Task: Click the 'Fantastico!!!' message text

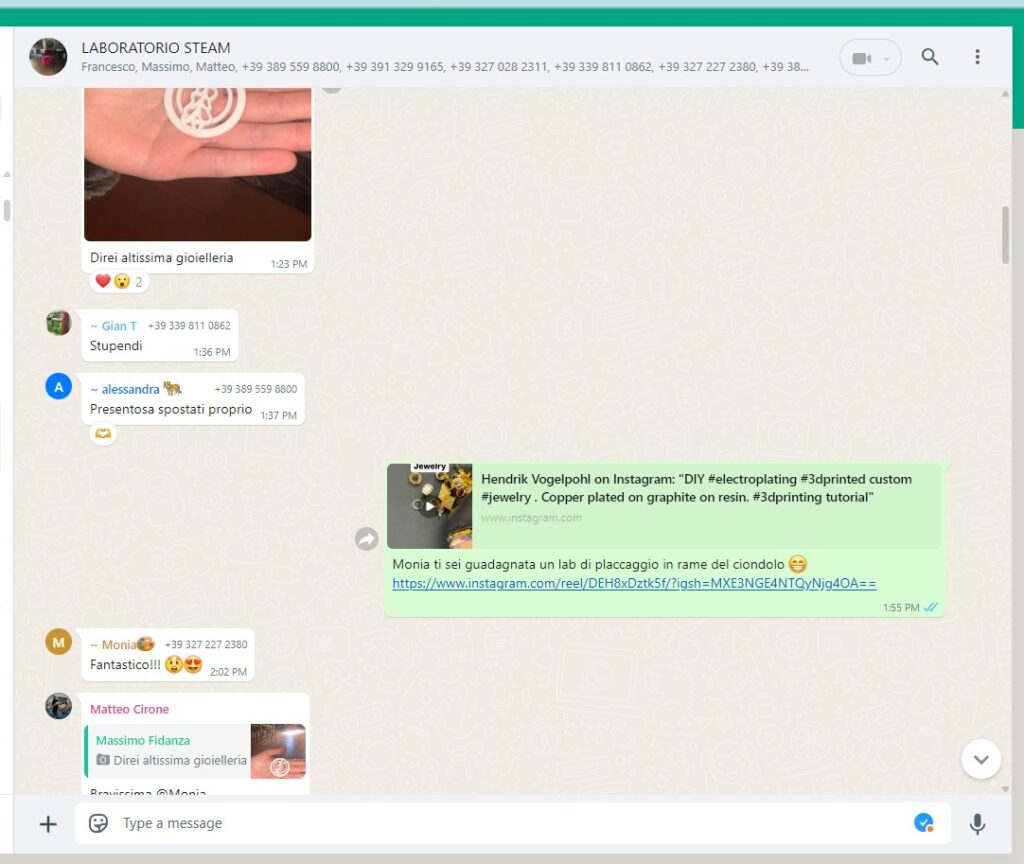Action: [125, 665]
